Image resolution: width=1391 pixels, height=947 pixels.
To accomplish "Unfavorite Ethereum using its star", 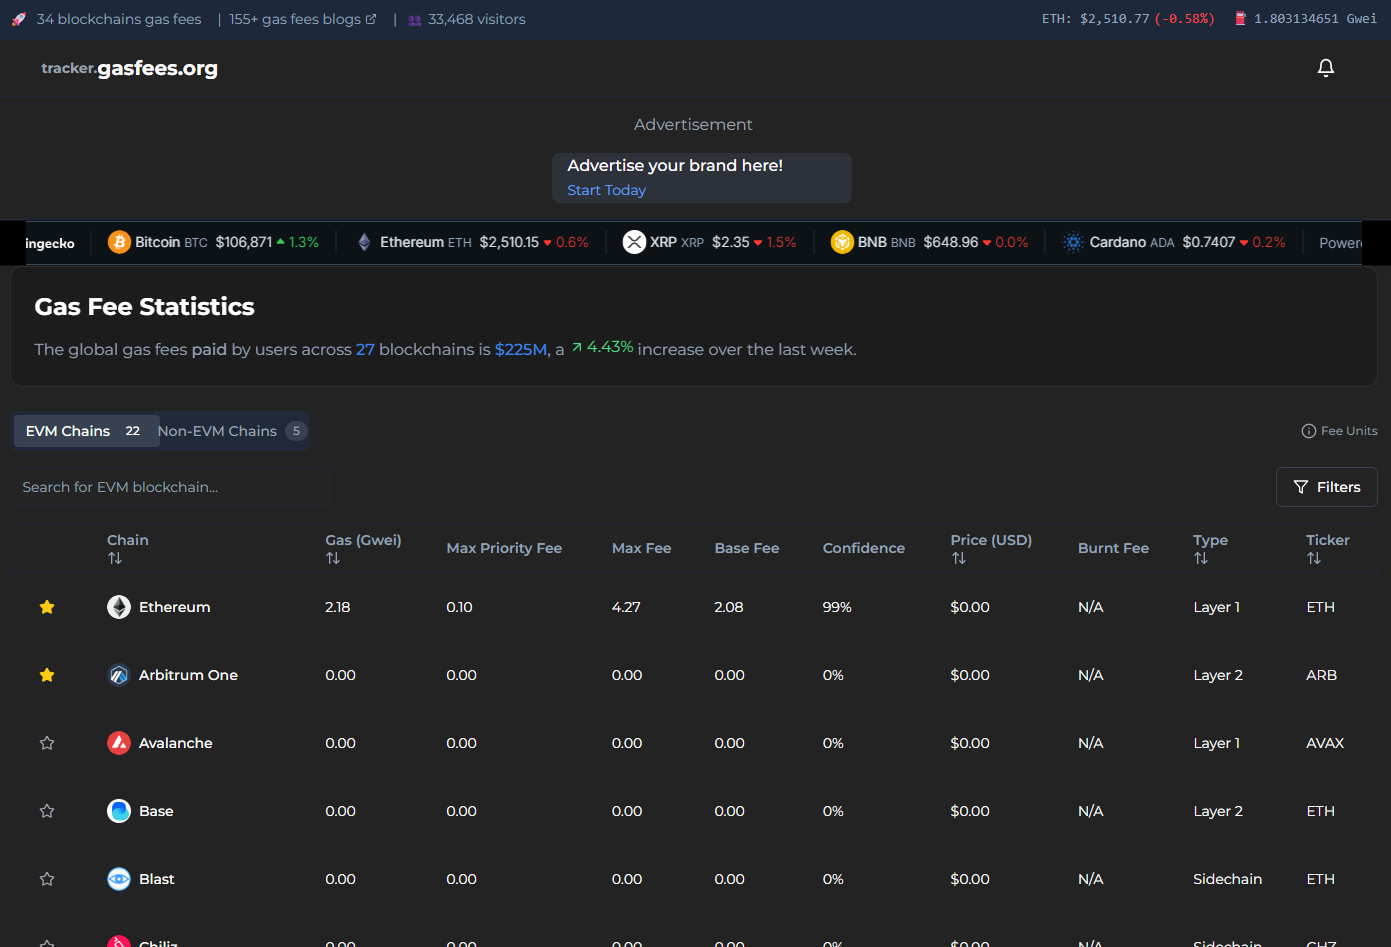I will (47, 607).
